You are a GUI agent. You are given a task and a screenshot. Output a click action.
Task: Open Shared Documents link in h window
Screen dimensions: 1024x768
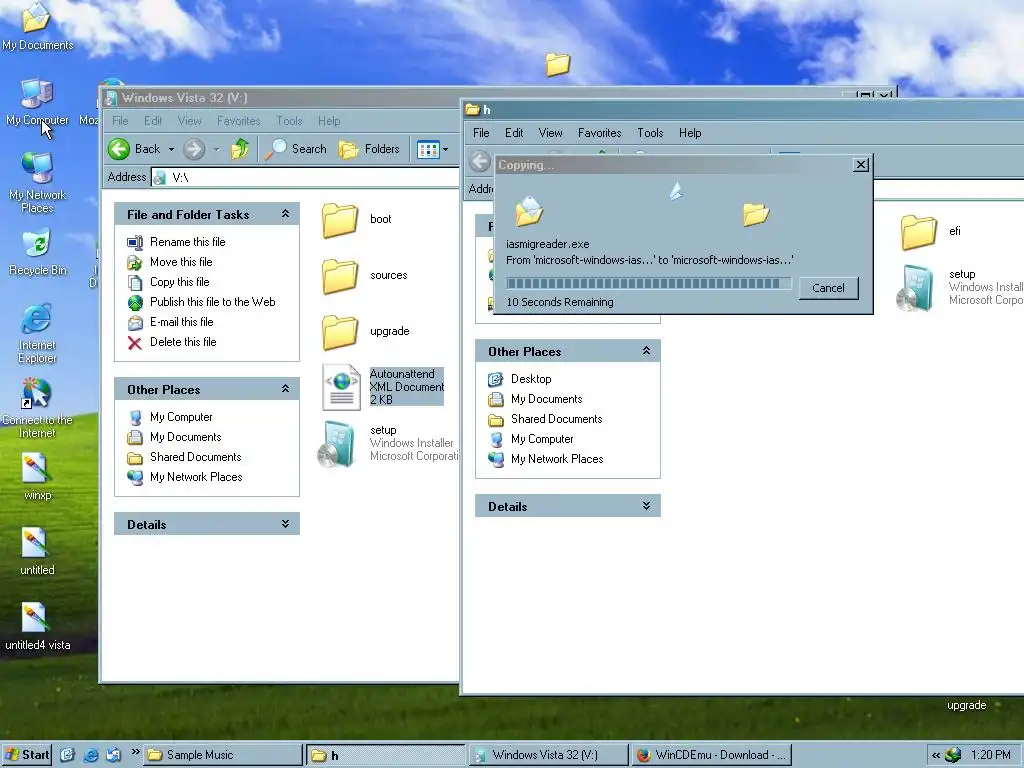556,419
